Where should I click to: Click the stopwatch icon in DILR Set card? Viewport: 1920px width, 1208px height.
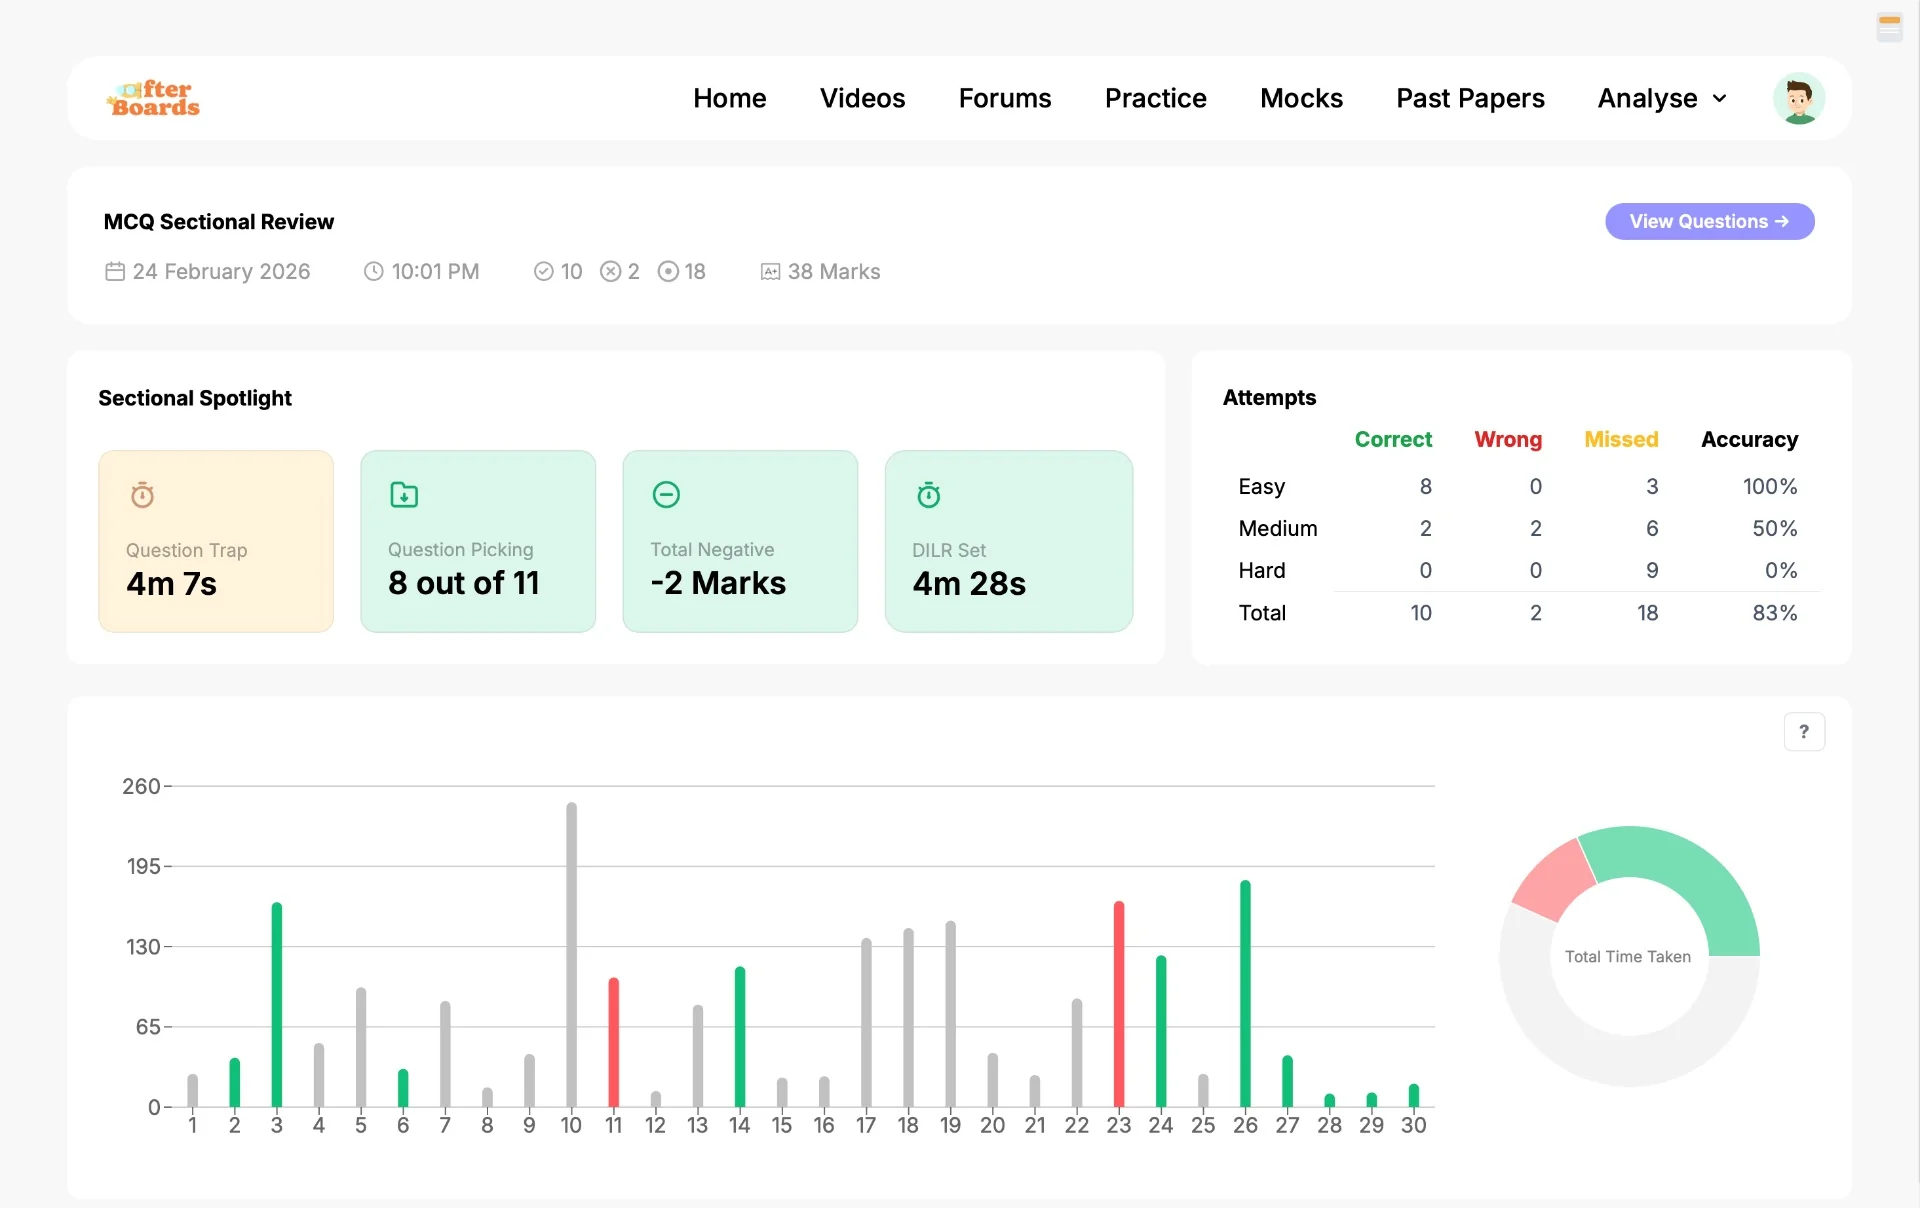point(929,494)
